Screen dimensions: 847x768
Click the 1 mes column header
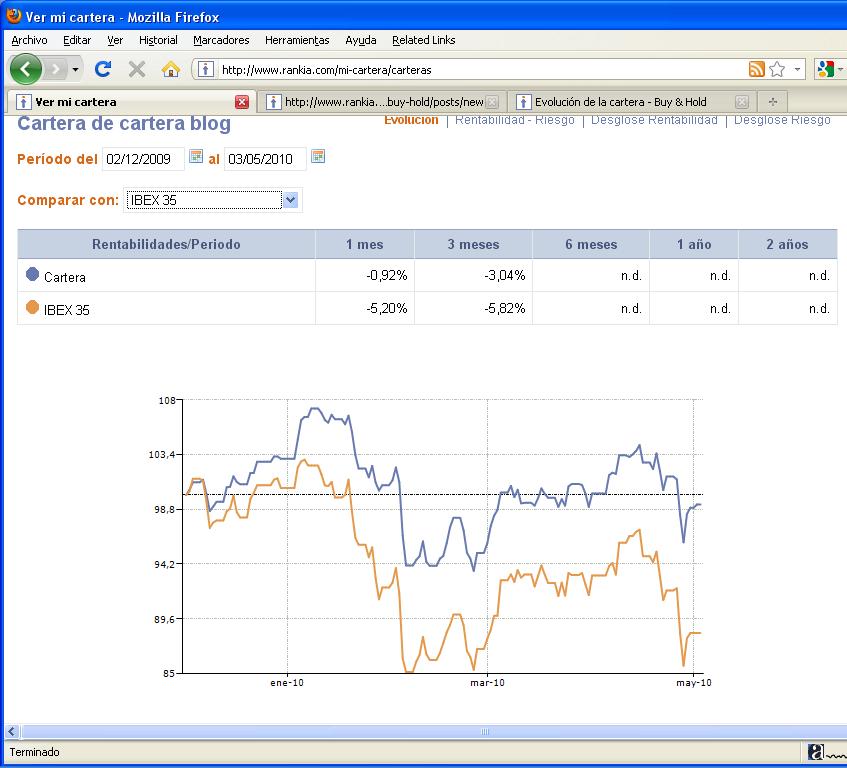click(365, 244)
